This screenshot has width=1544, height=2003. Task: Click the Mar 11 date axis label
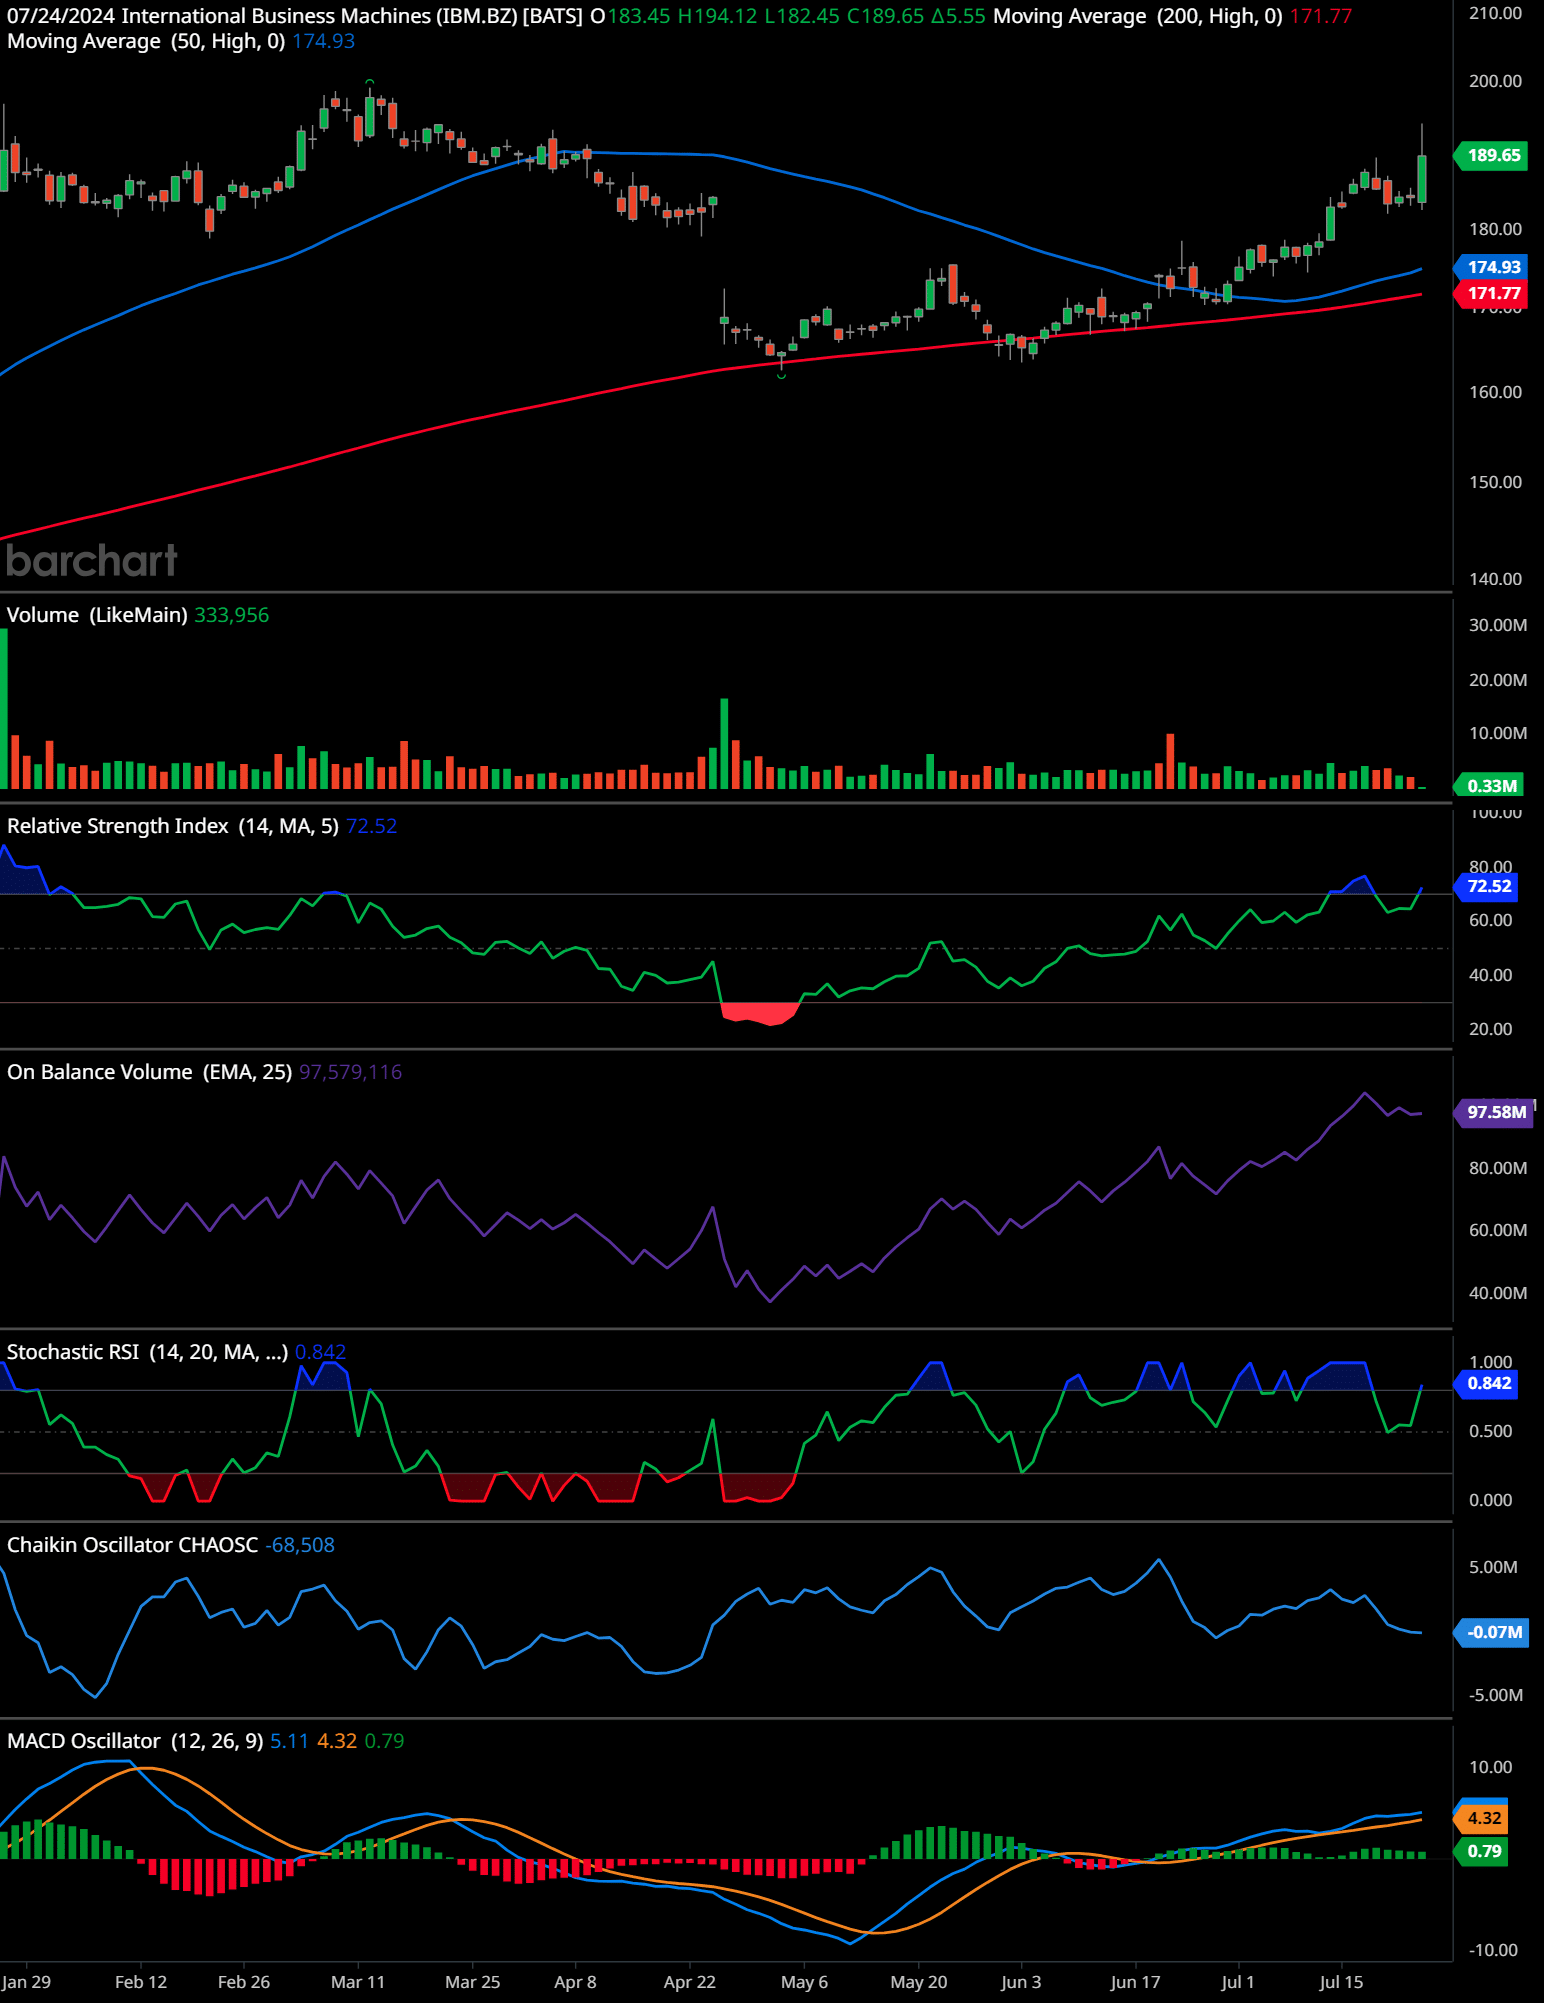[358, 1982]
